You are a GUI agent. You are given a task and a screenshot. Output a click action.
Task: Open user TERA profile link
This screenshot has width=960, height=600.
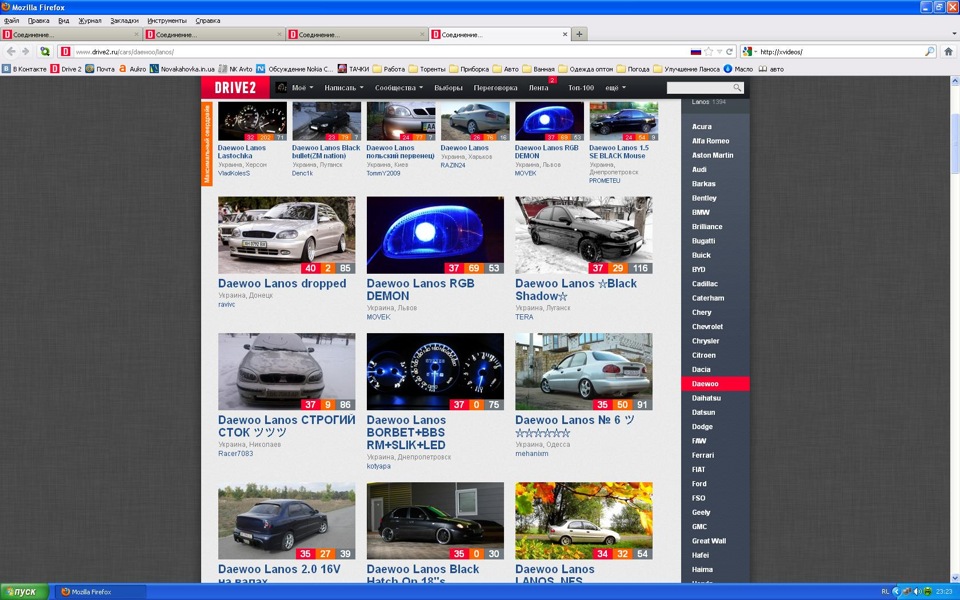(x=524, y=317)
